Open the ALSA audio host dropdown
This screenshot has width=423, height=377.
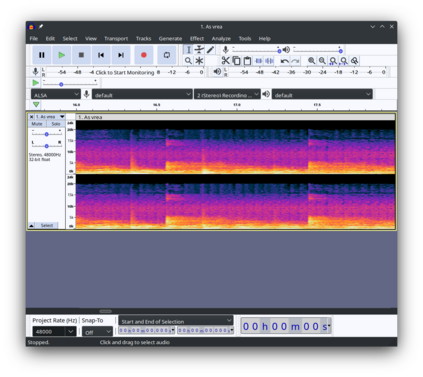point(56,95)
